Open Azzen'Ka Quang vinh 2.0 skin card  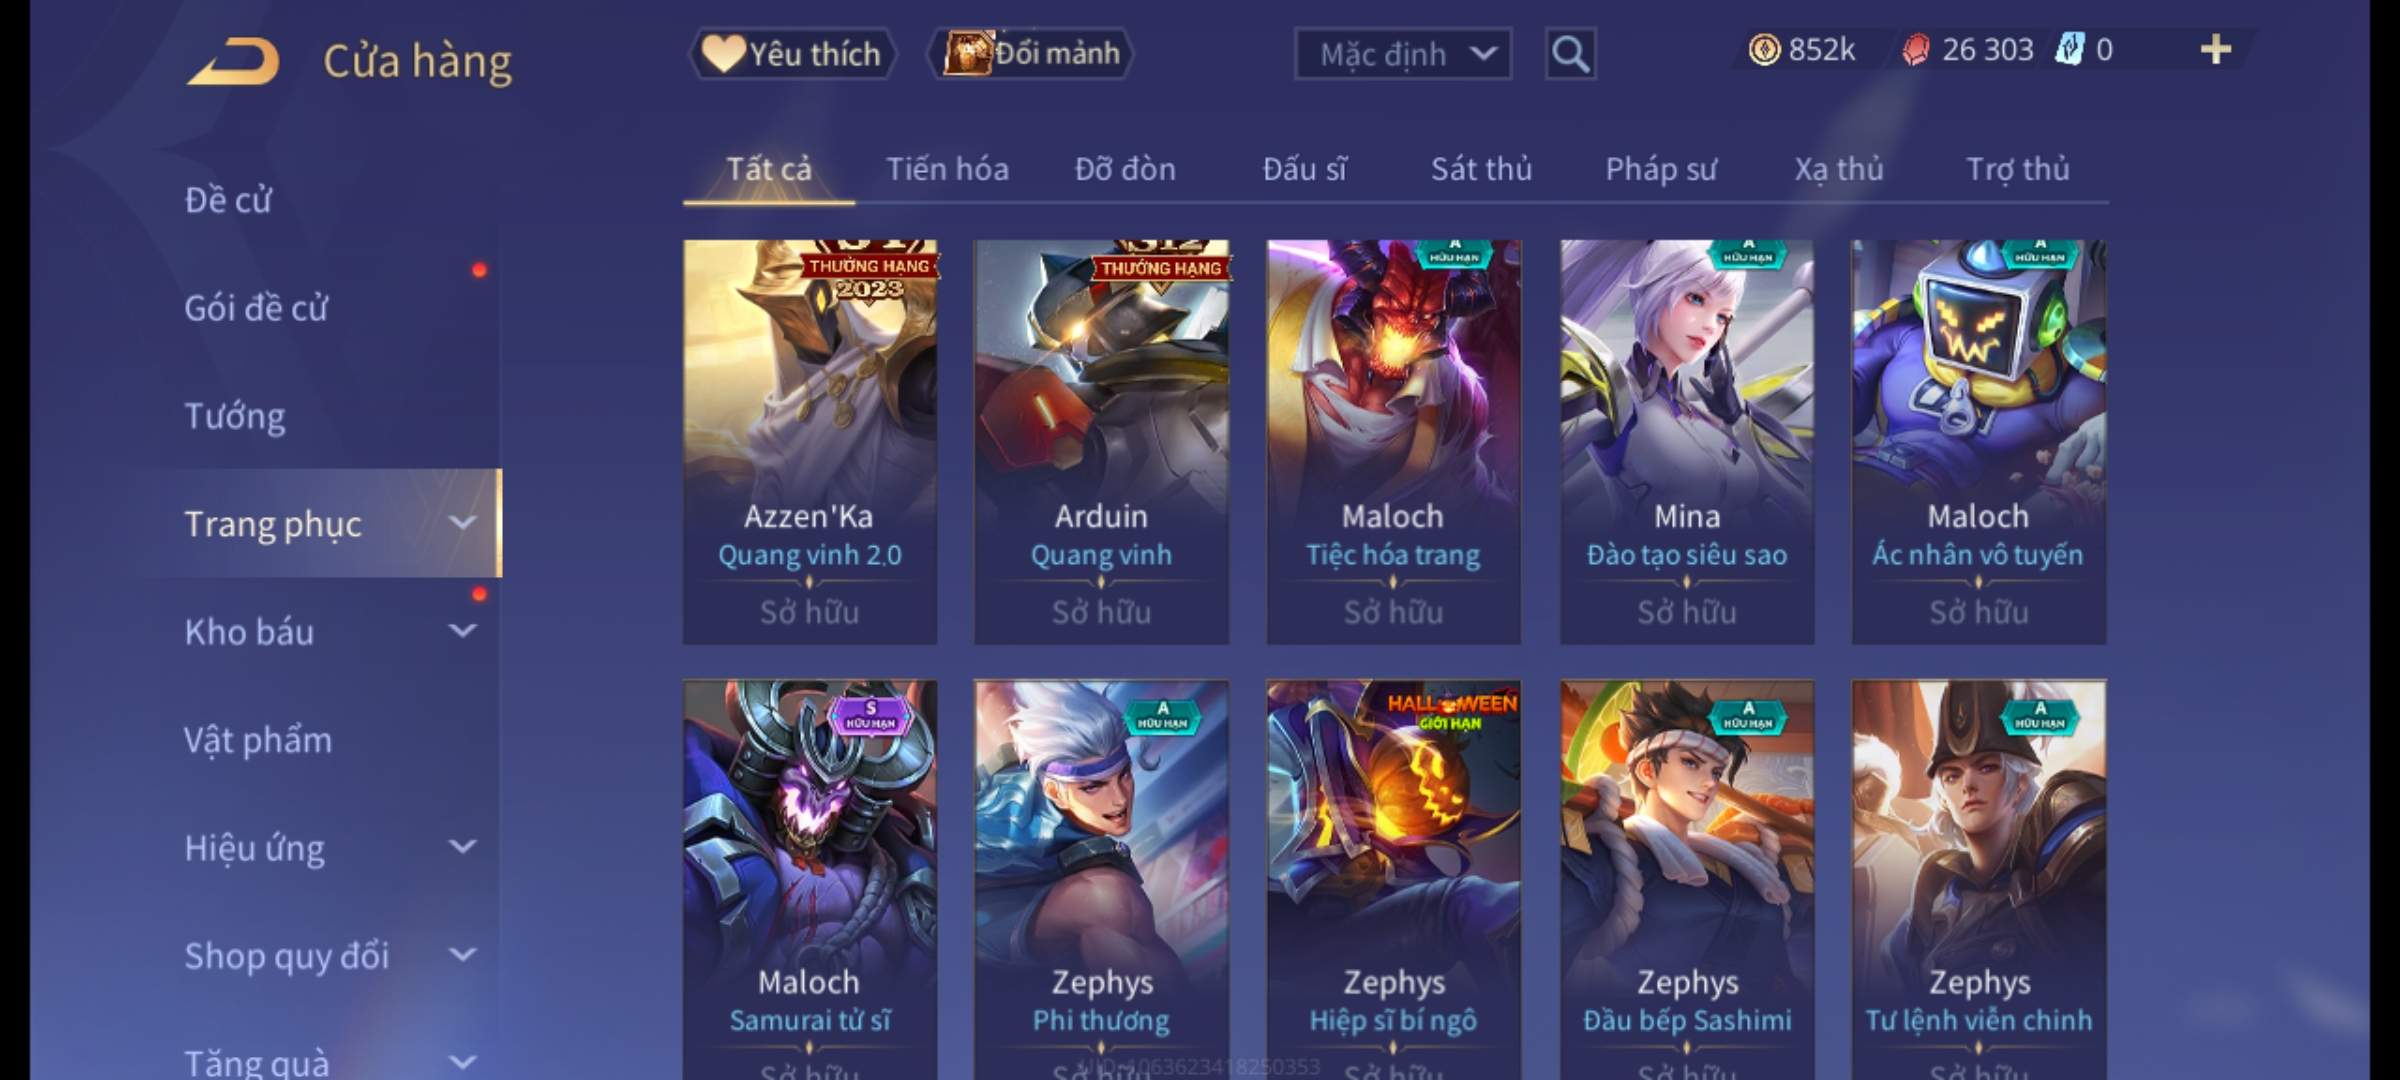810,441
